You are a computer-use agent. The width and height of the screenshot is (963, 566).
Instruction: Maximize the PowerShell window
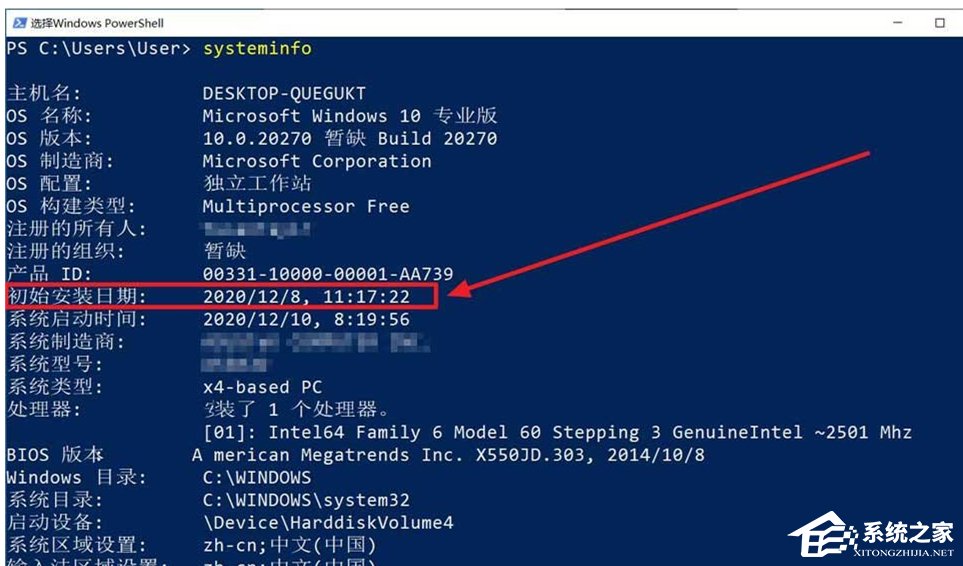tap(939, 22)
